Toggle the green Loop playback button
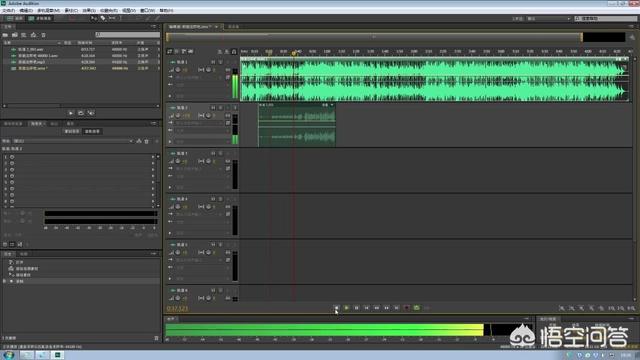 tap(416, 308)
